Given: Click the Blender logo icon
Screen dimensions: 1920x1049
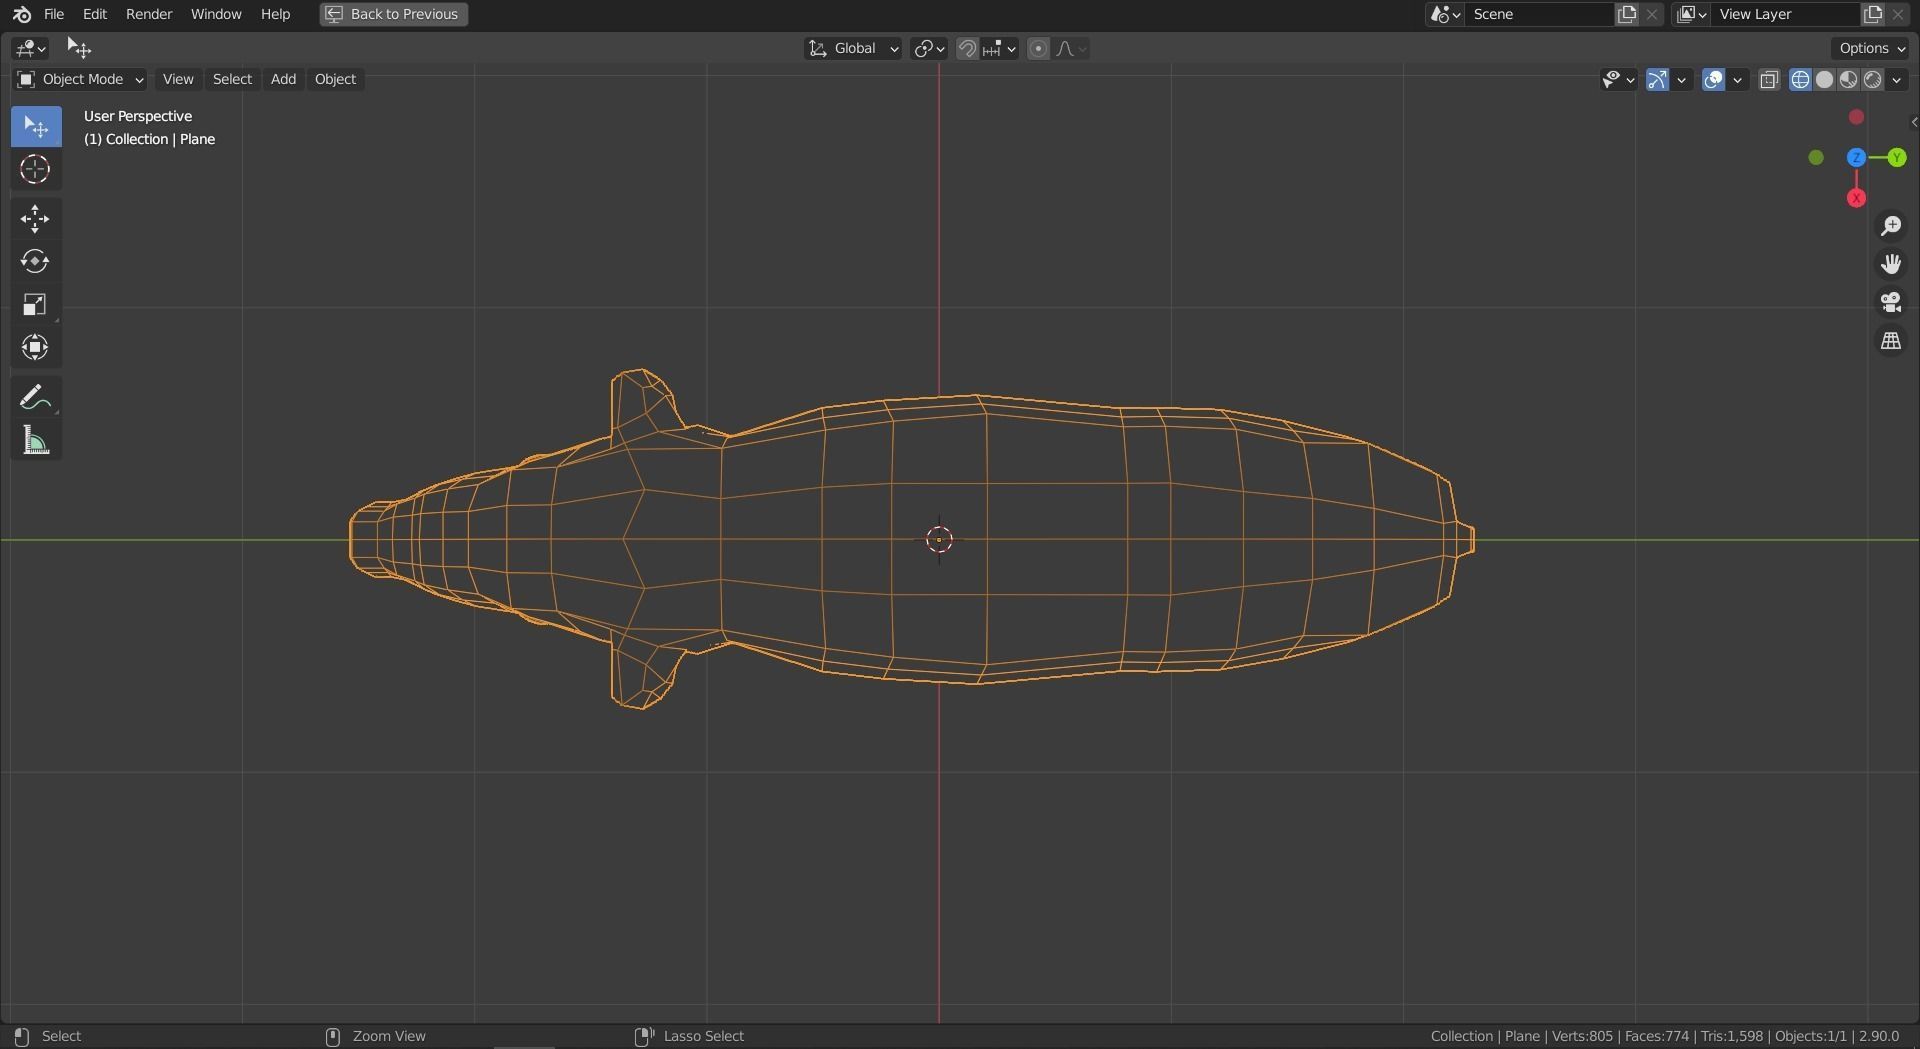Looking at the screenshot, I should click(x=22, y=14).
